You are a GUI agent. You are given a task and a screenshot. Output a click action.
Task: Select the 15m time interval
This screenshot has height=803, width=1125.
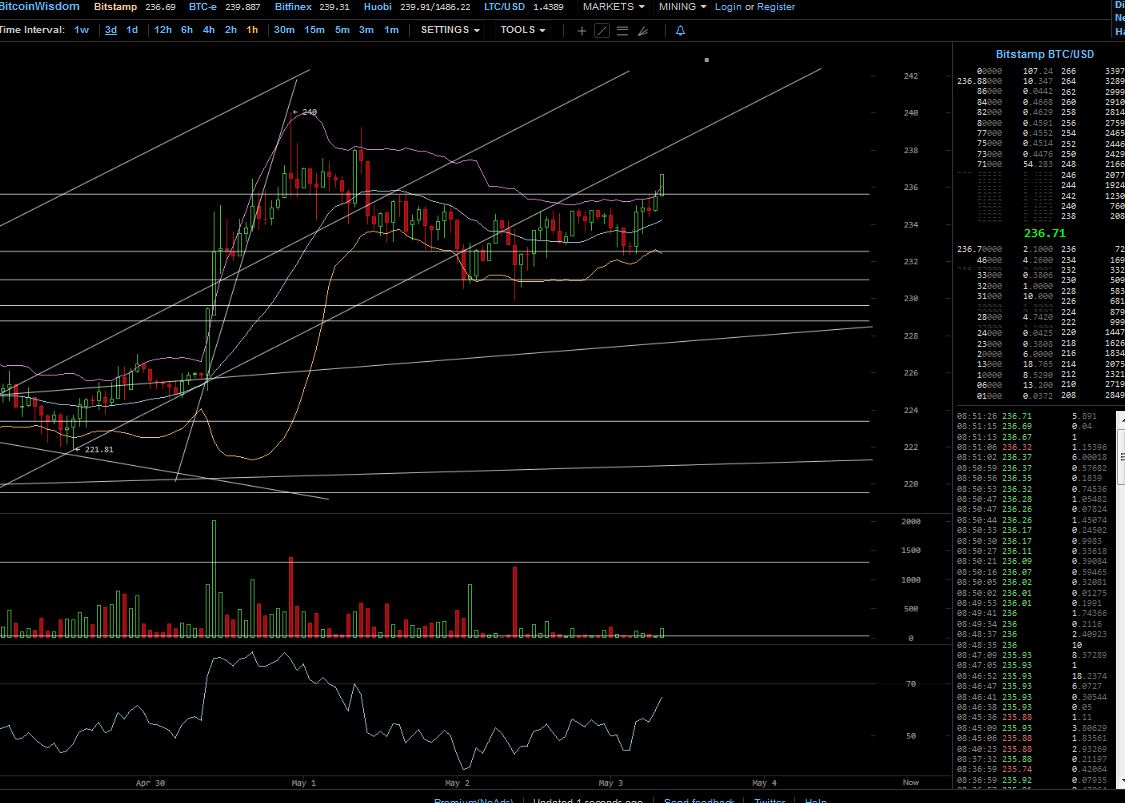click(x=314, y=30)
